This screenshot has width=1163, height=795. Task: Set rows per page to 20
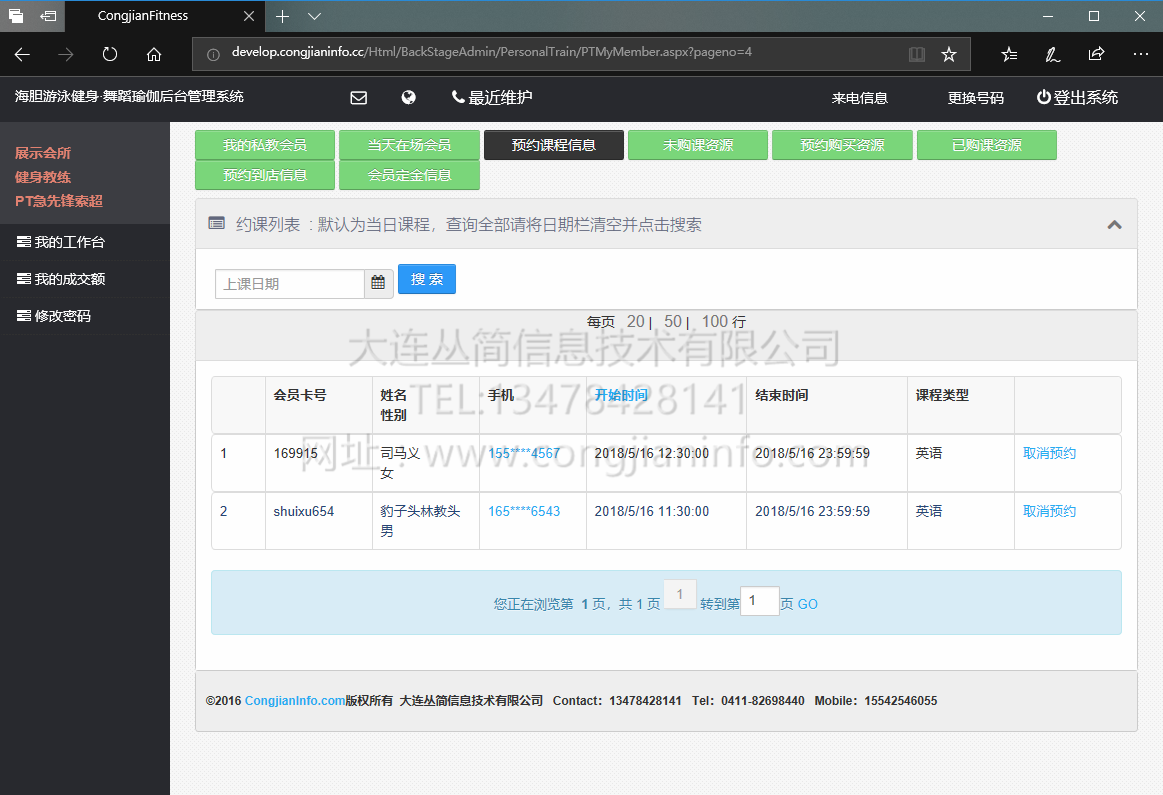pos(636,322)
